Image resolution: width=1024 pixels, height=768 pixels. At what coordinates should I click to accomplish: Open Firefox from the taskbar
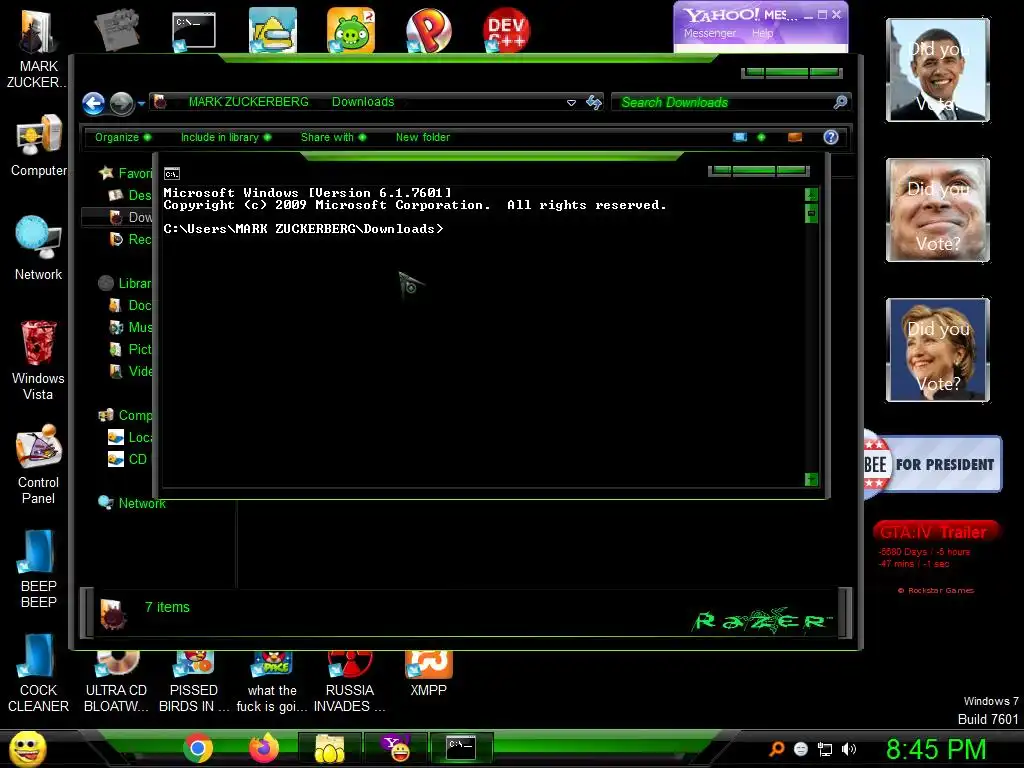264,748
